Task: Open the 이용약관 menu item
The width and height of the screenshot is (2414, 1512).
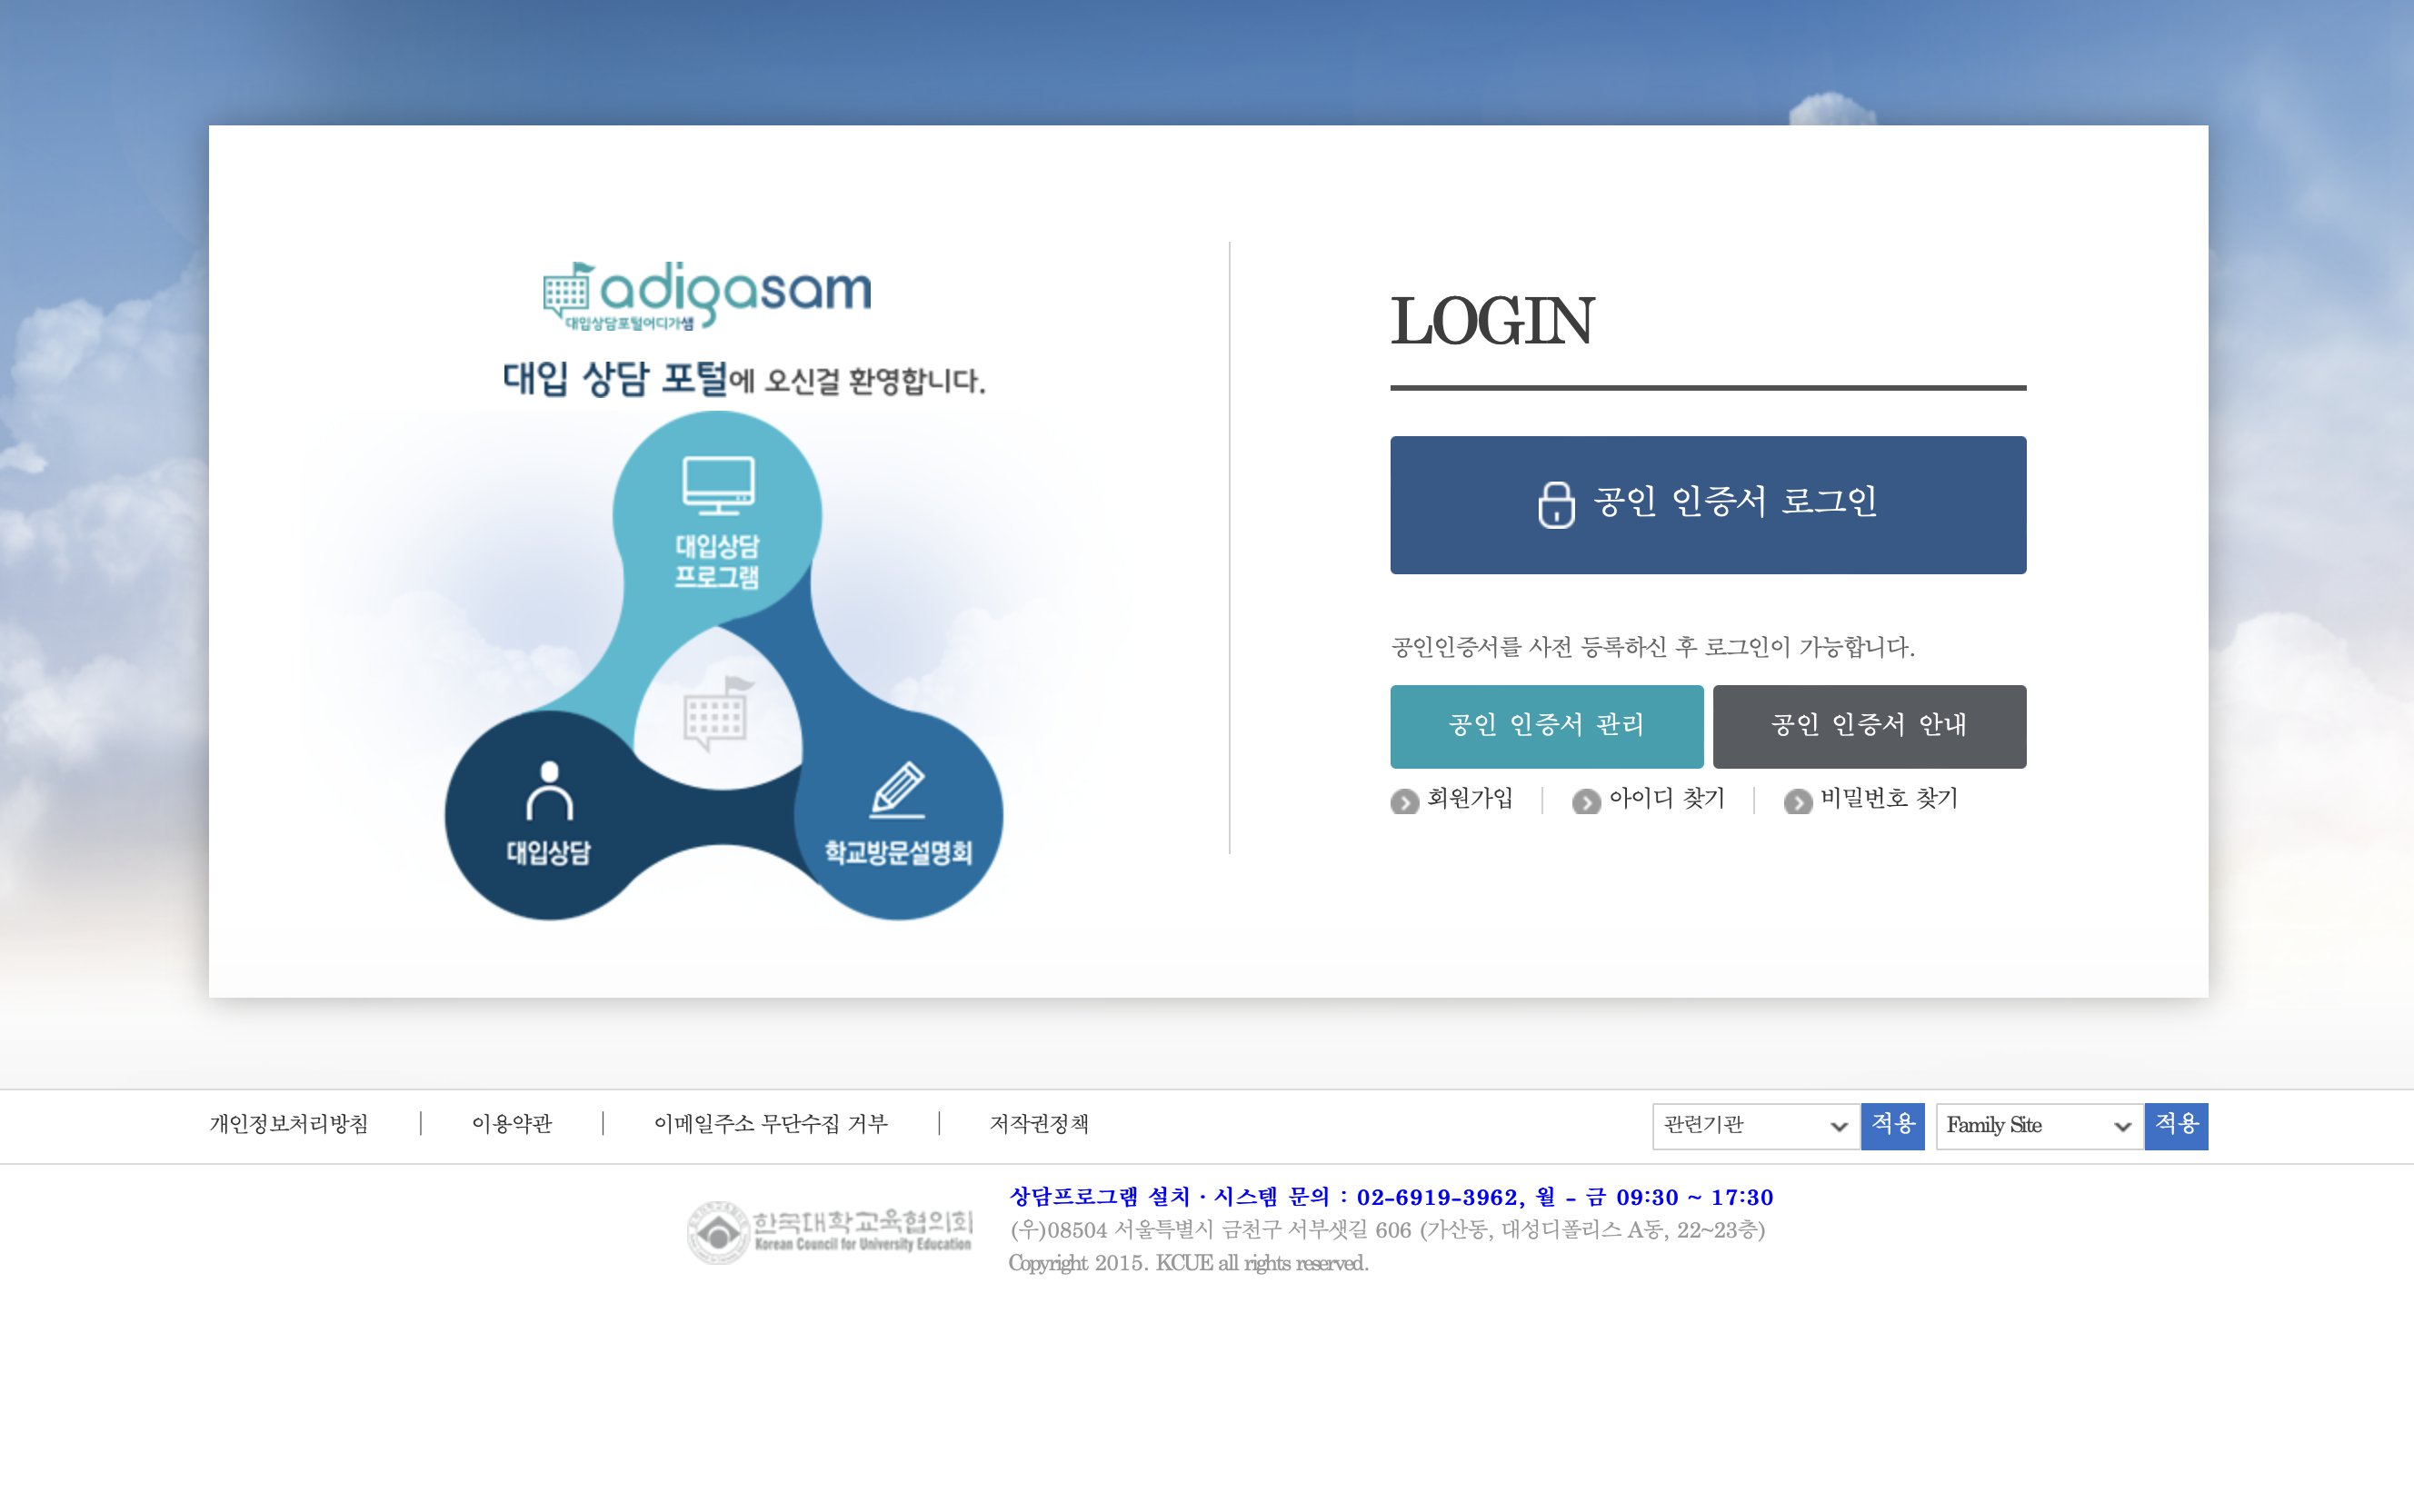Action: coord(512,1120)
